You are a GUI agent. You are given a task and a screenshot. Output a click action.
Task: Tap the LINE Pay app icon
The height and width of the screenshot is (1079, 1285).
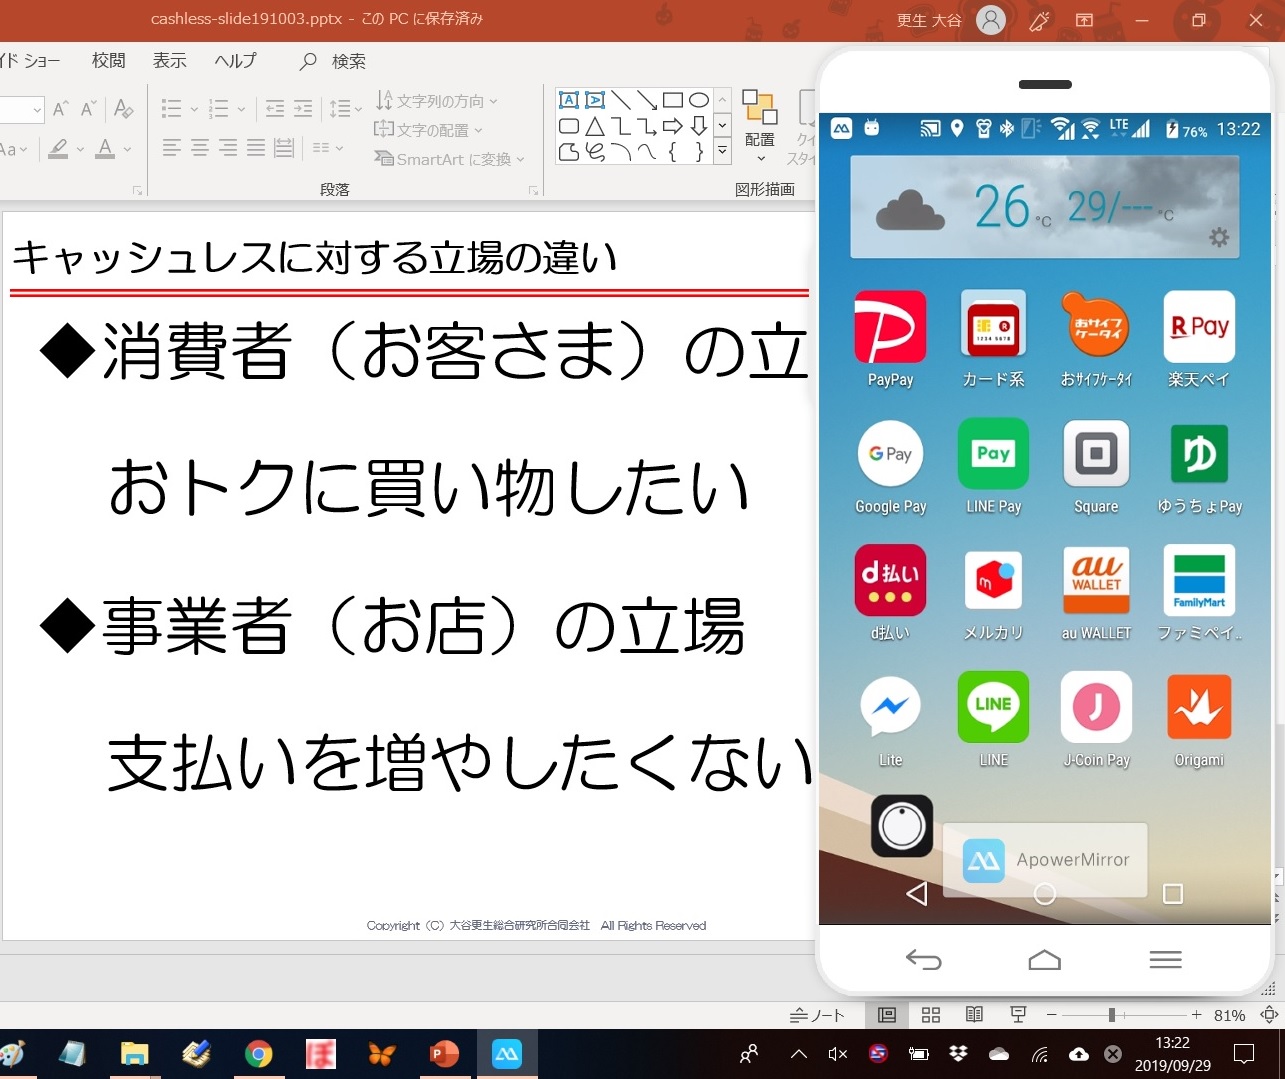coord(993,455)
